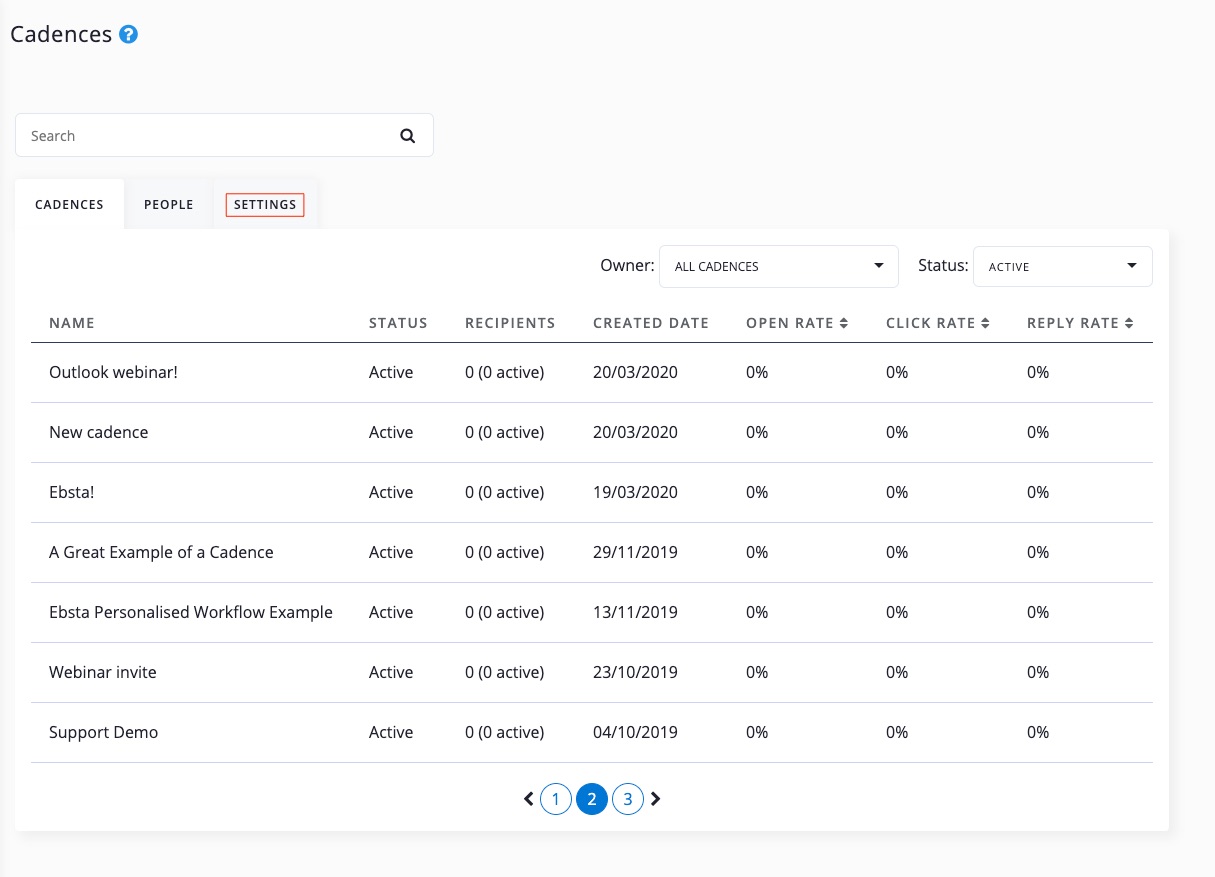Viewport: 1215px width, 877px height.
Task: Open the Support Demo cadence
Action: 103,732
